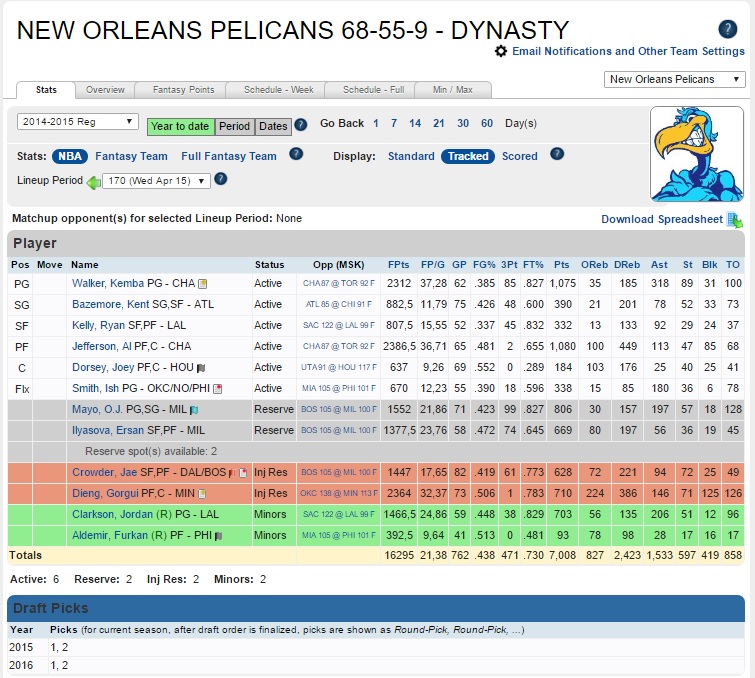The height and width of the screenshot is (678, 755).
Task: Click the 'Reserve spot(s) available: 2' row
Action: (376, 451)
